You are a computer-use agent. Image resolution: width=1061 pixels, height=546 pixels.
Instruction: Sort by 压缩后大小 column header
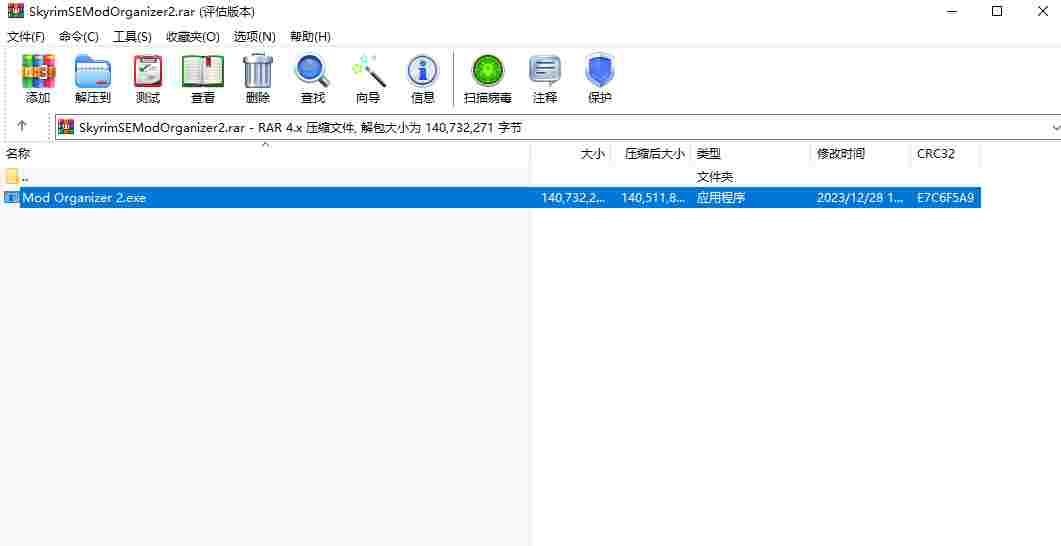[655, 154]
